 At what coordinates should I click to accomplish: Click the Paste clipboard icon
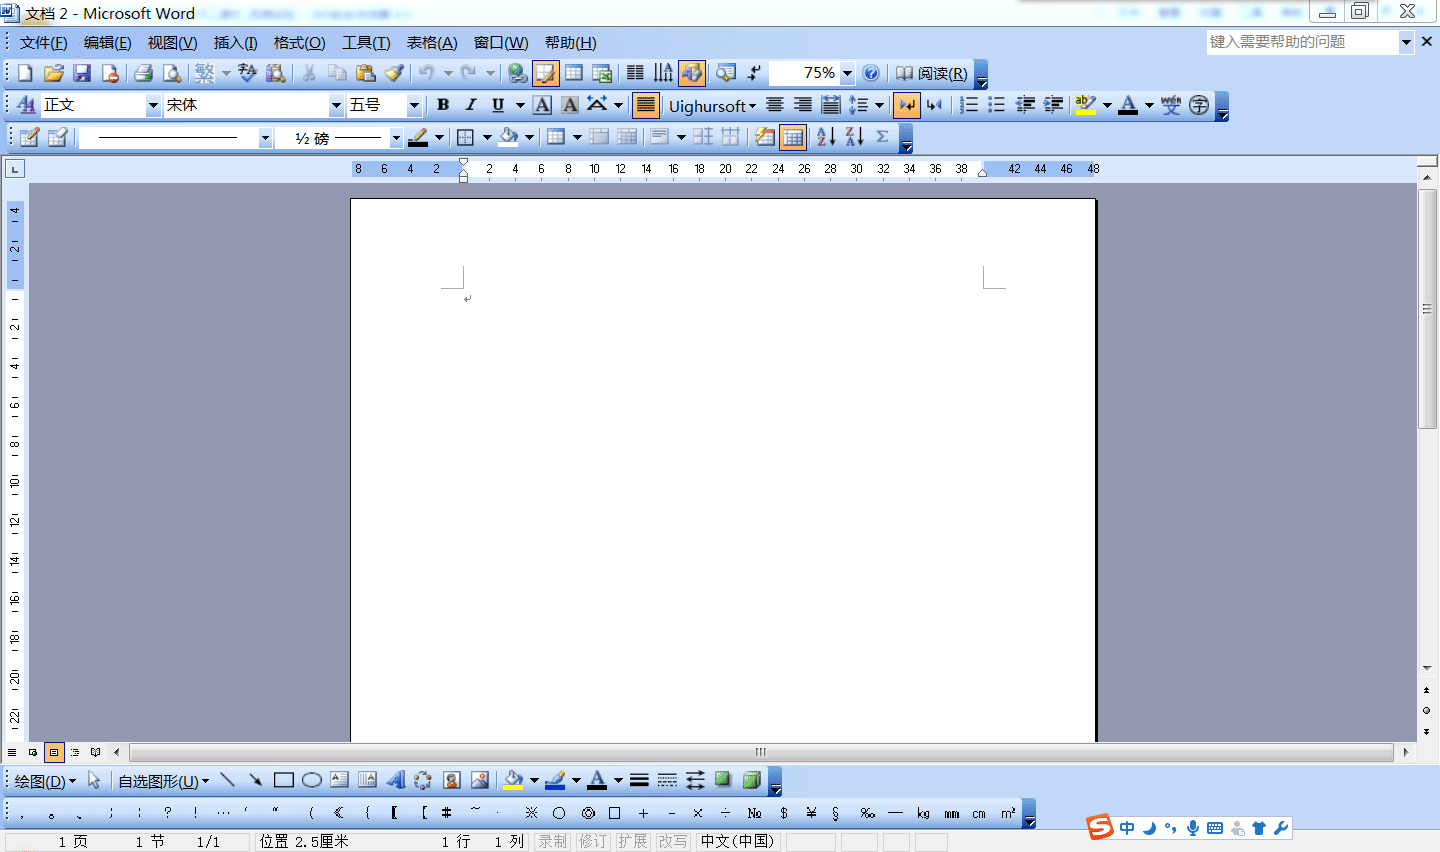click(366, 73)
